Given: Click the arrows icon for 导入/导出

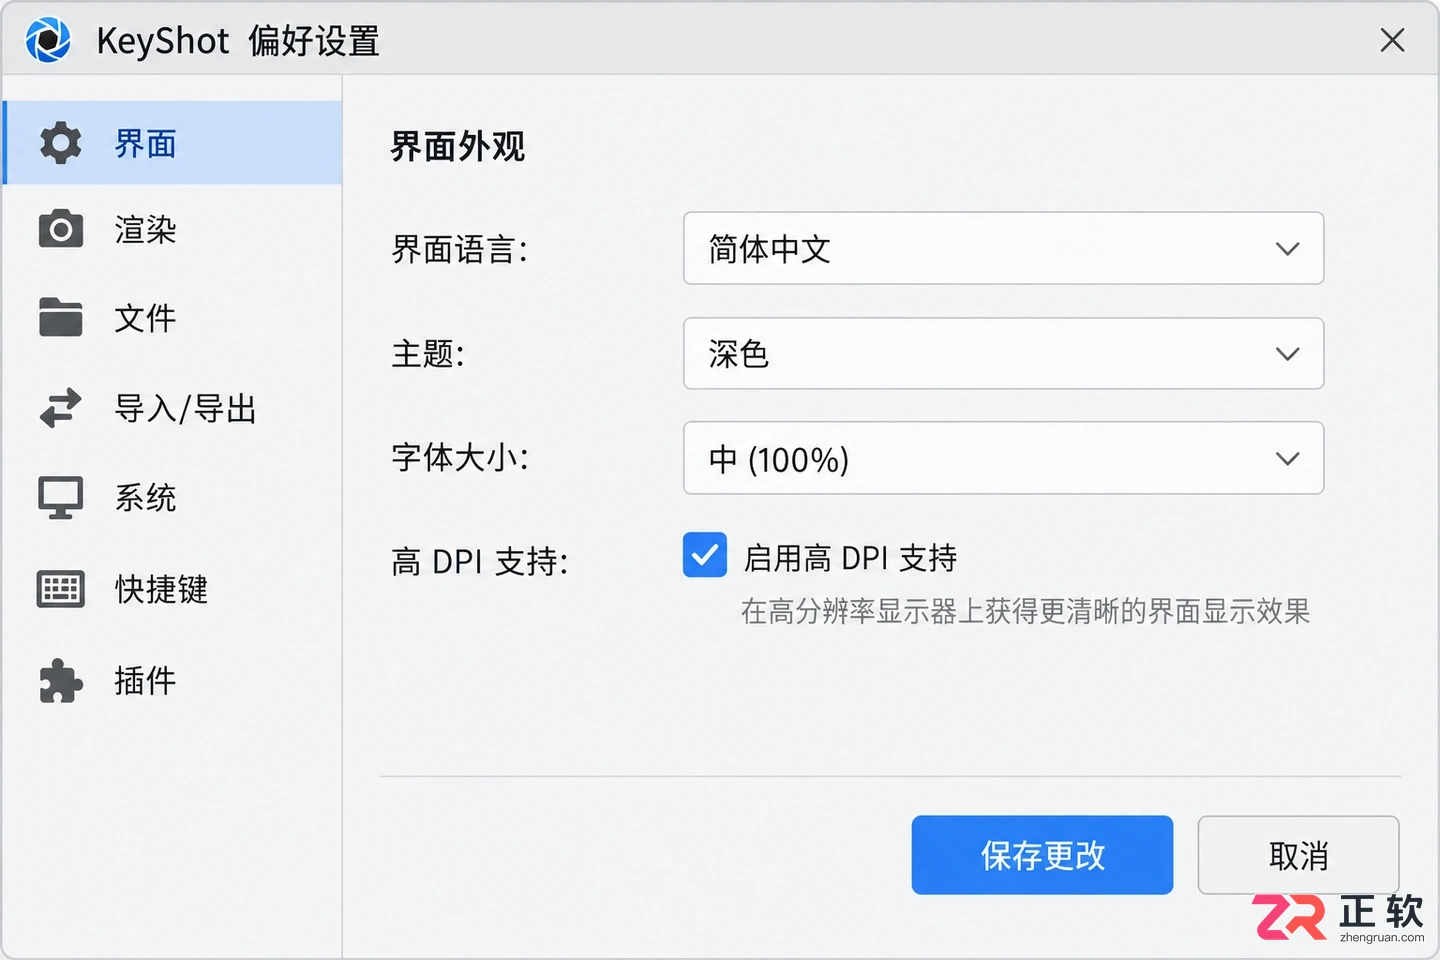Looking at the screenshot, I should 61,408.
